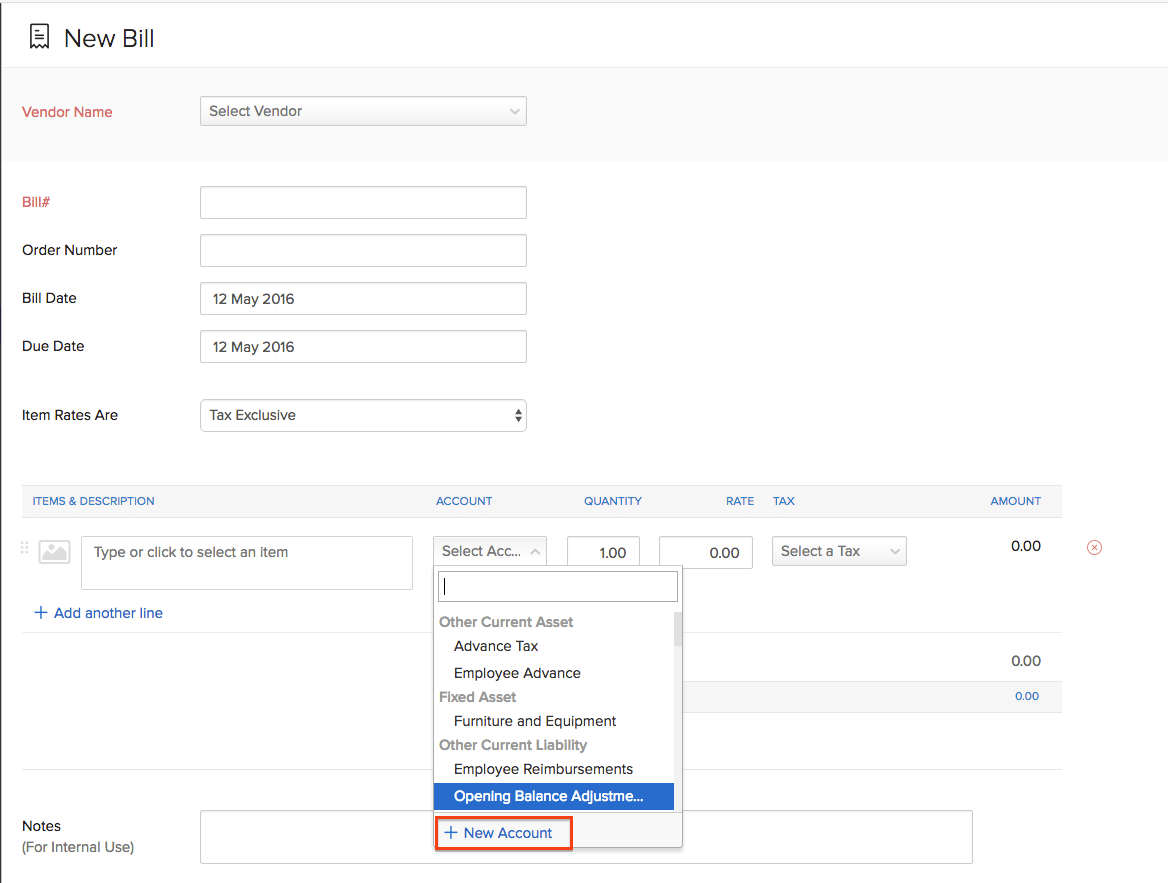Click the New Account button
This screenshot has width=1168, height=883.
point(503,832)
